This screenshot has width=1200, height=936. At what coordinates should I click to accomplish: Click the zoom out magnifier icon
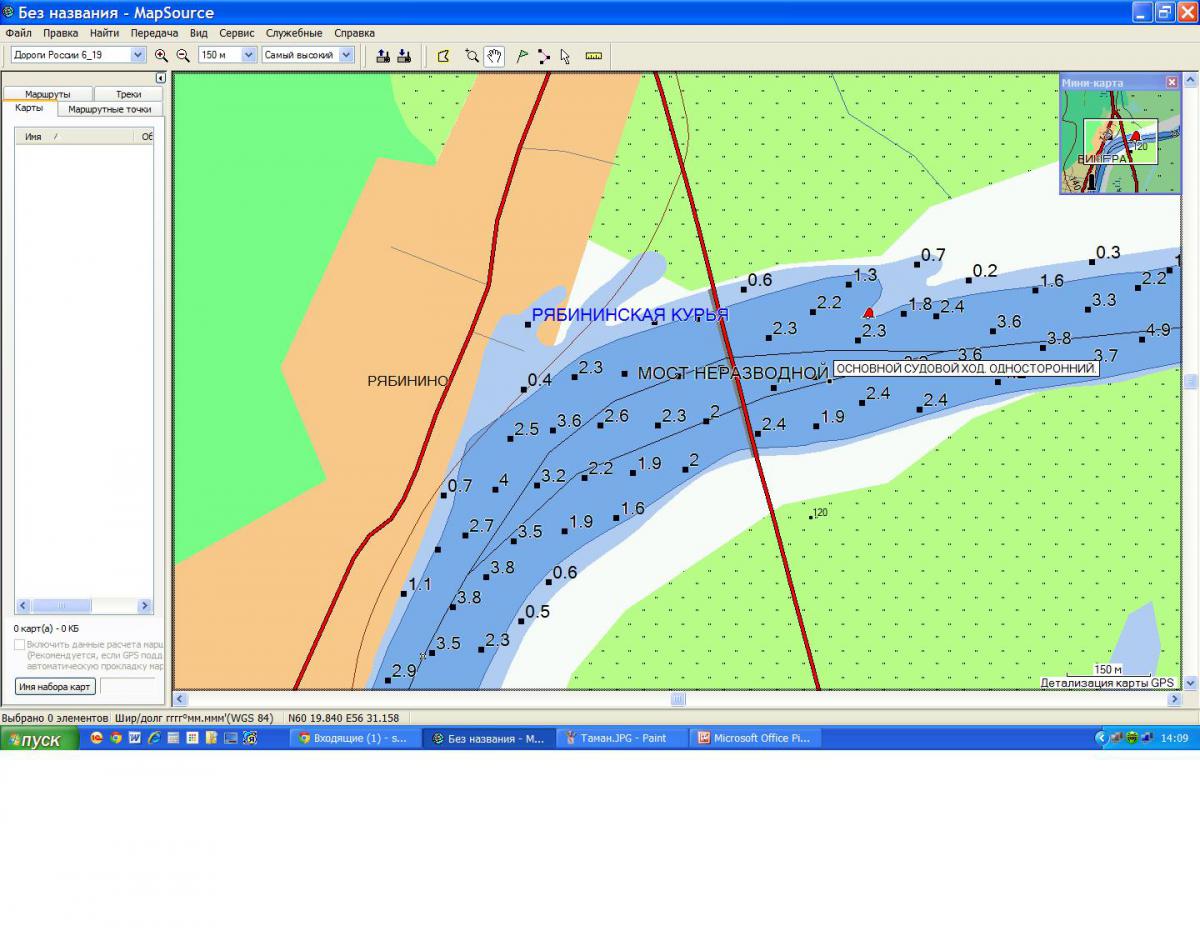[x=183, y=56]
